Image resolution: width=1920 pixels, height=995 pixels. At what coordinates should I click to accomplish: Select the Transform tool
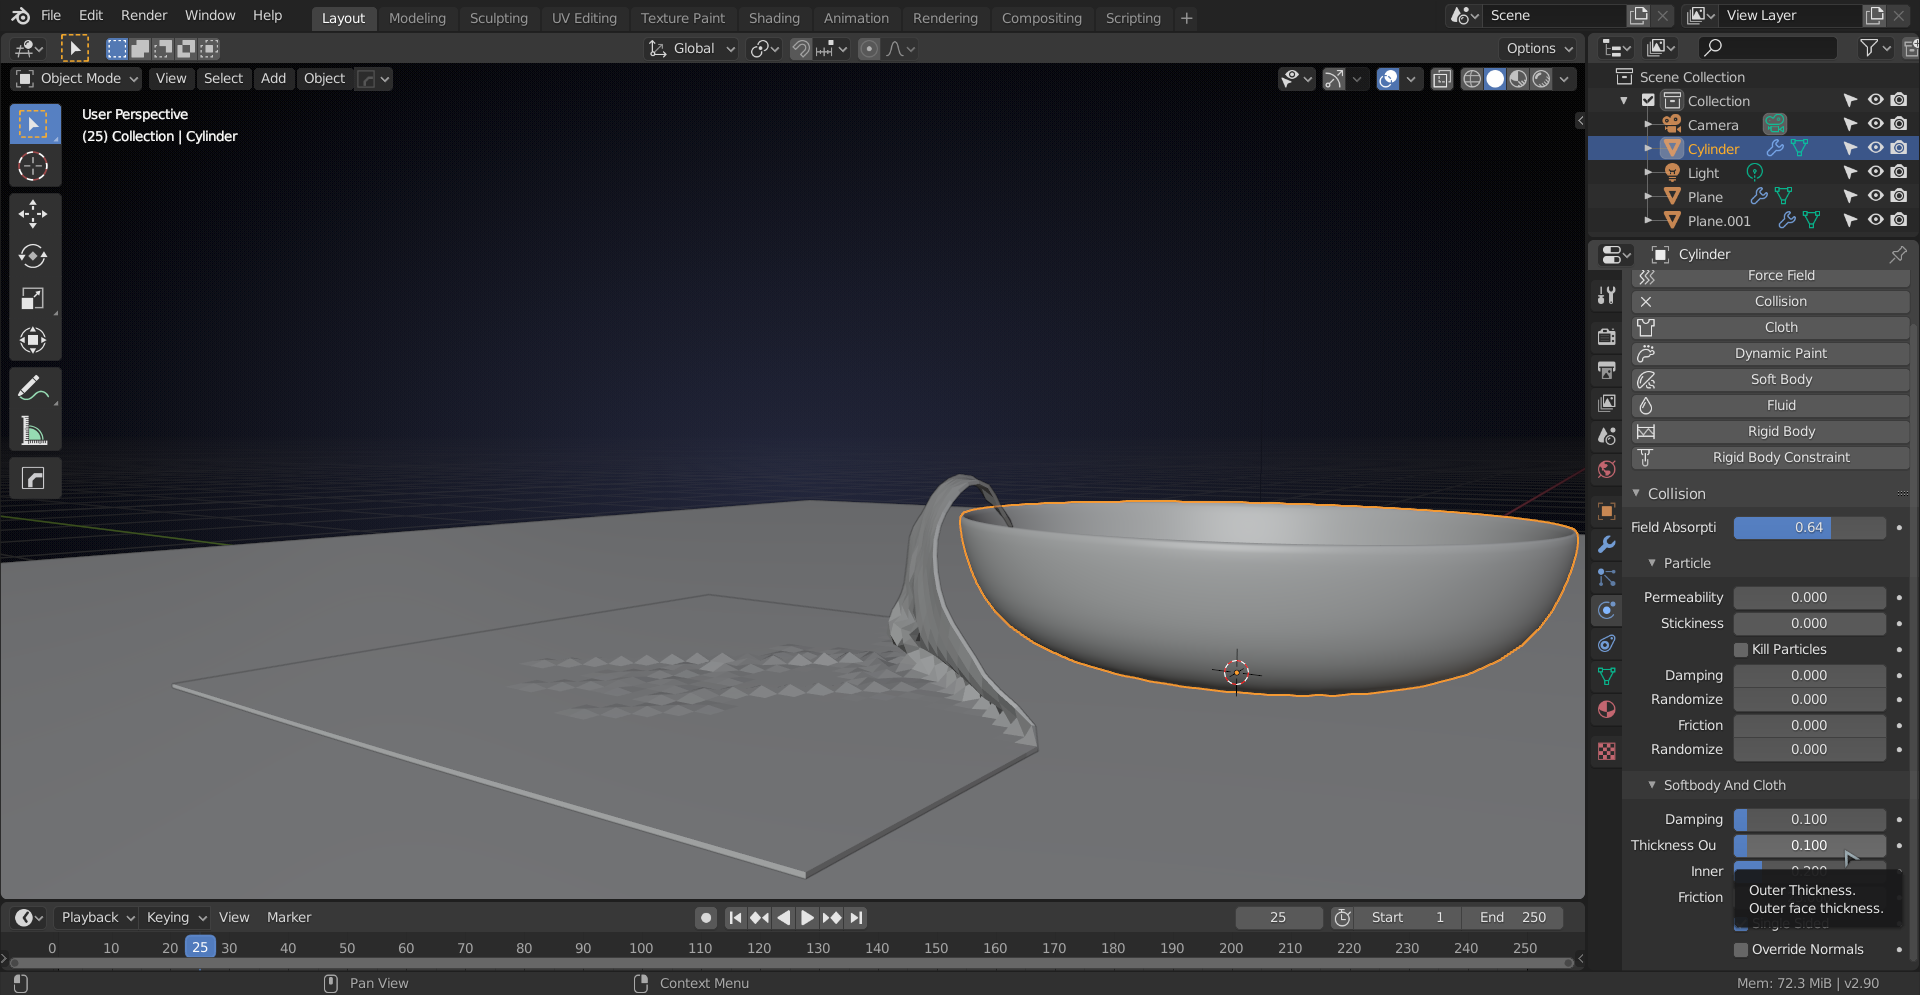34,340
